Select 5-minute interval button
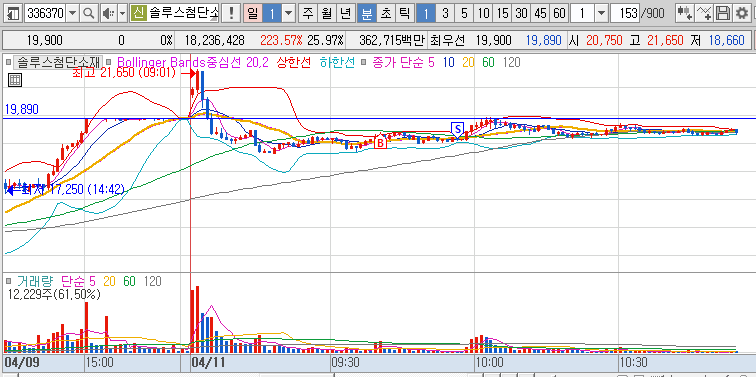Image resolution: width=756 pixels, height=377 pixels. pos(464,13)
